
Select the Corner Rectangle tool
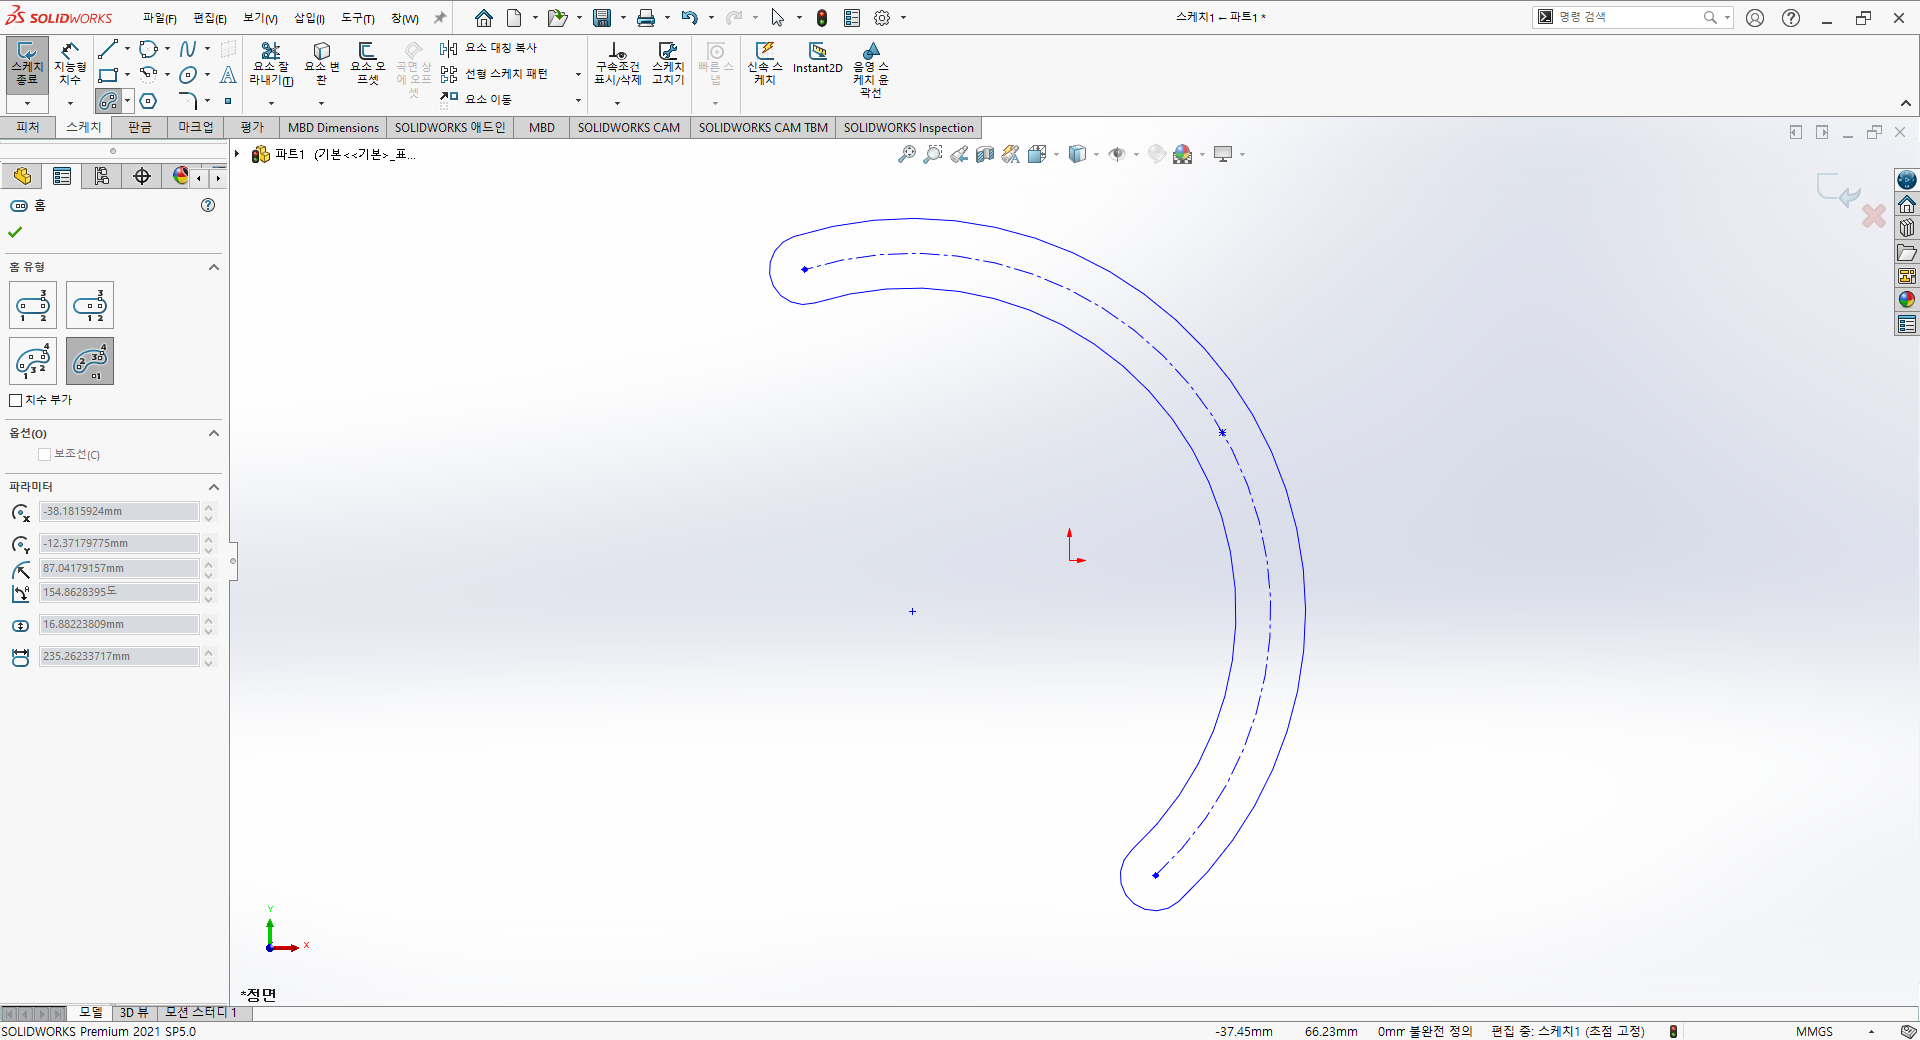(108, 75)
